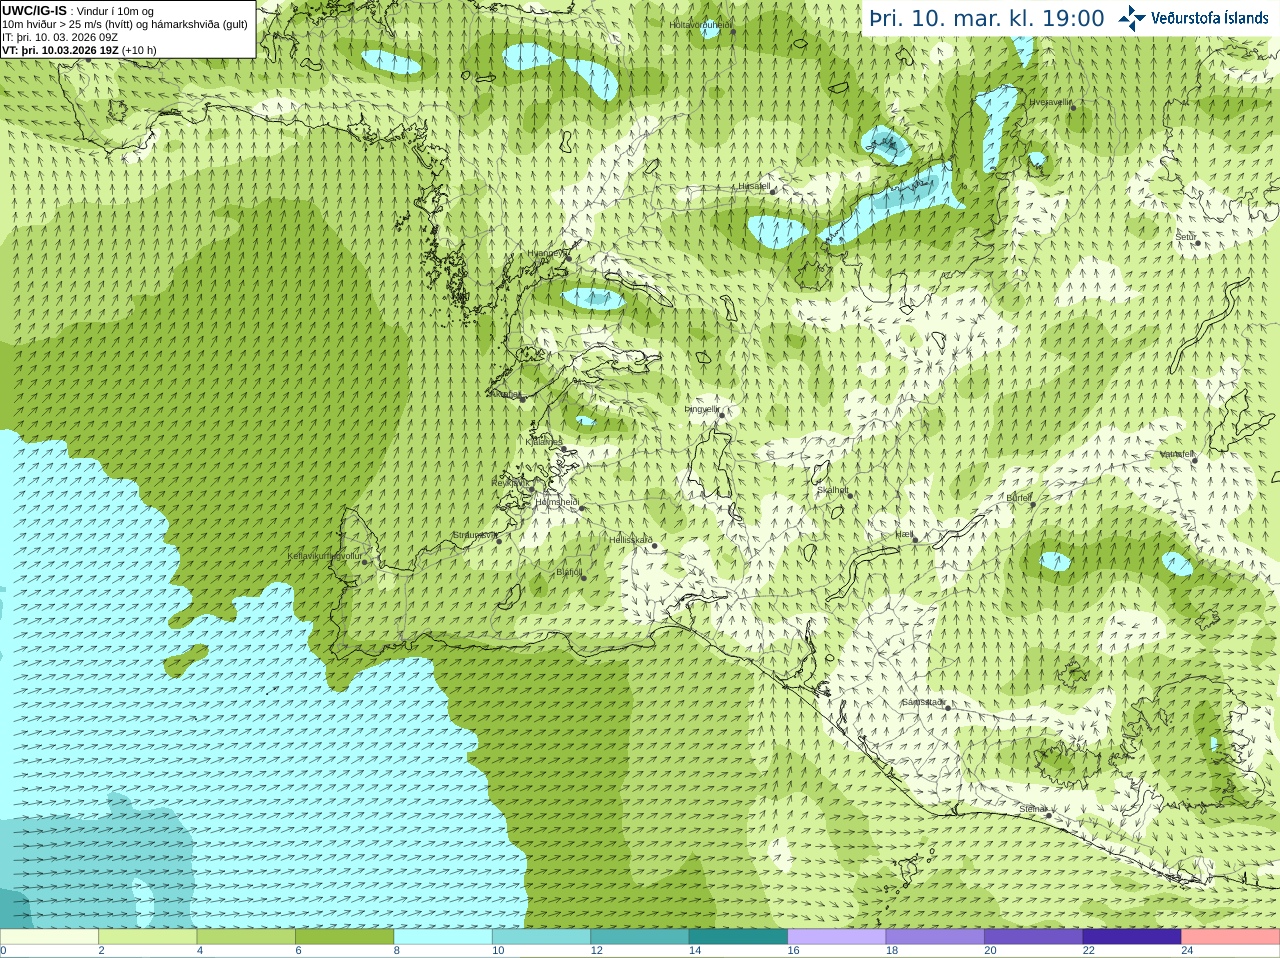Click the teal 12–14 m/s legend swatch
1280x958 pixels.
tap(640, 937)
